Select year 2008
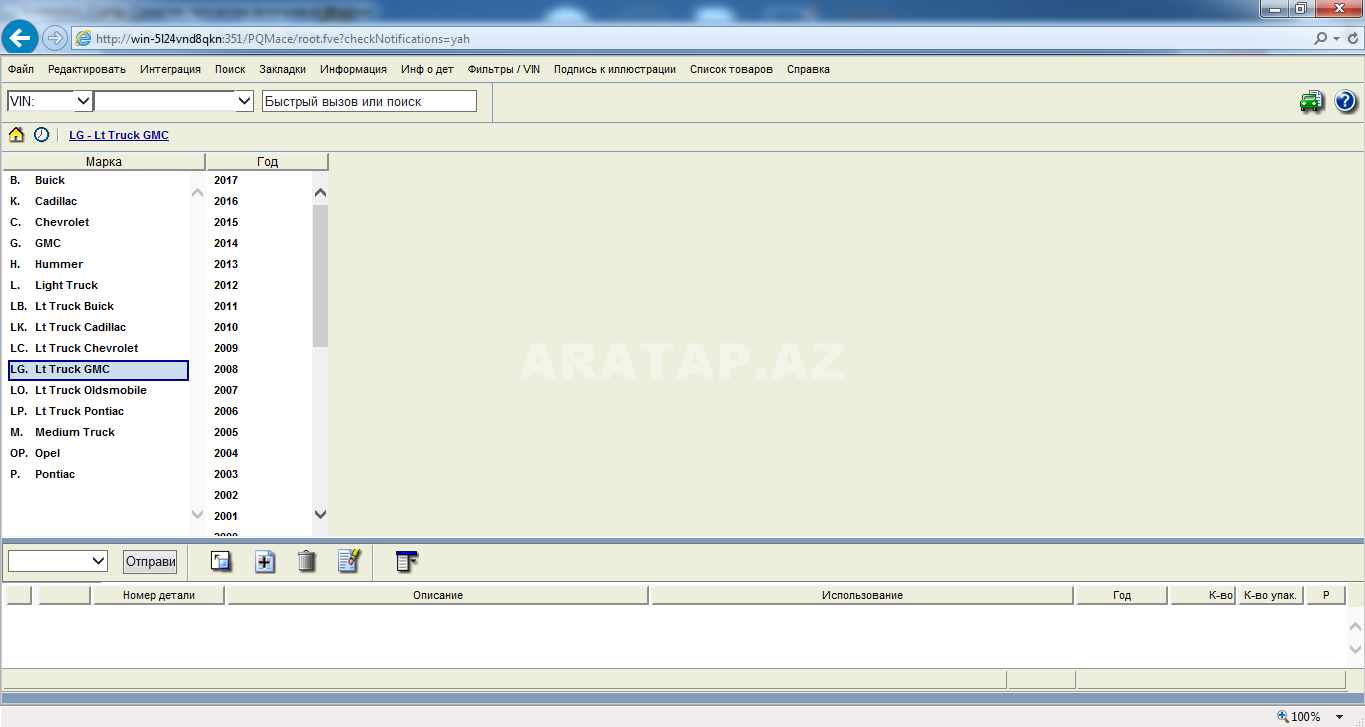 pyautogui.click(x=226, y=369)
